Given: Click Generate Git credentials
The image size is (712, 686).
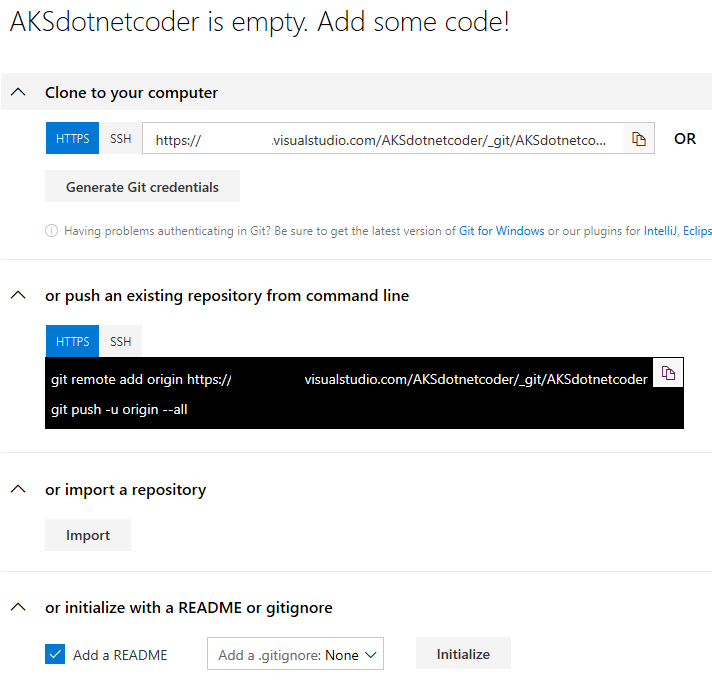Looking at the screenshot, I should [142, 186].
